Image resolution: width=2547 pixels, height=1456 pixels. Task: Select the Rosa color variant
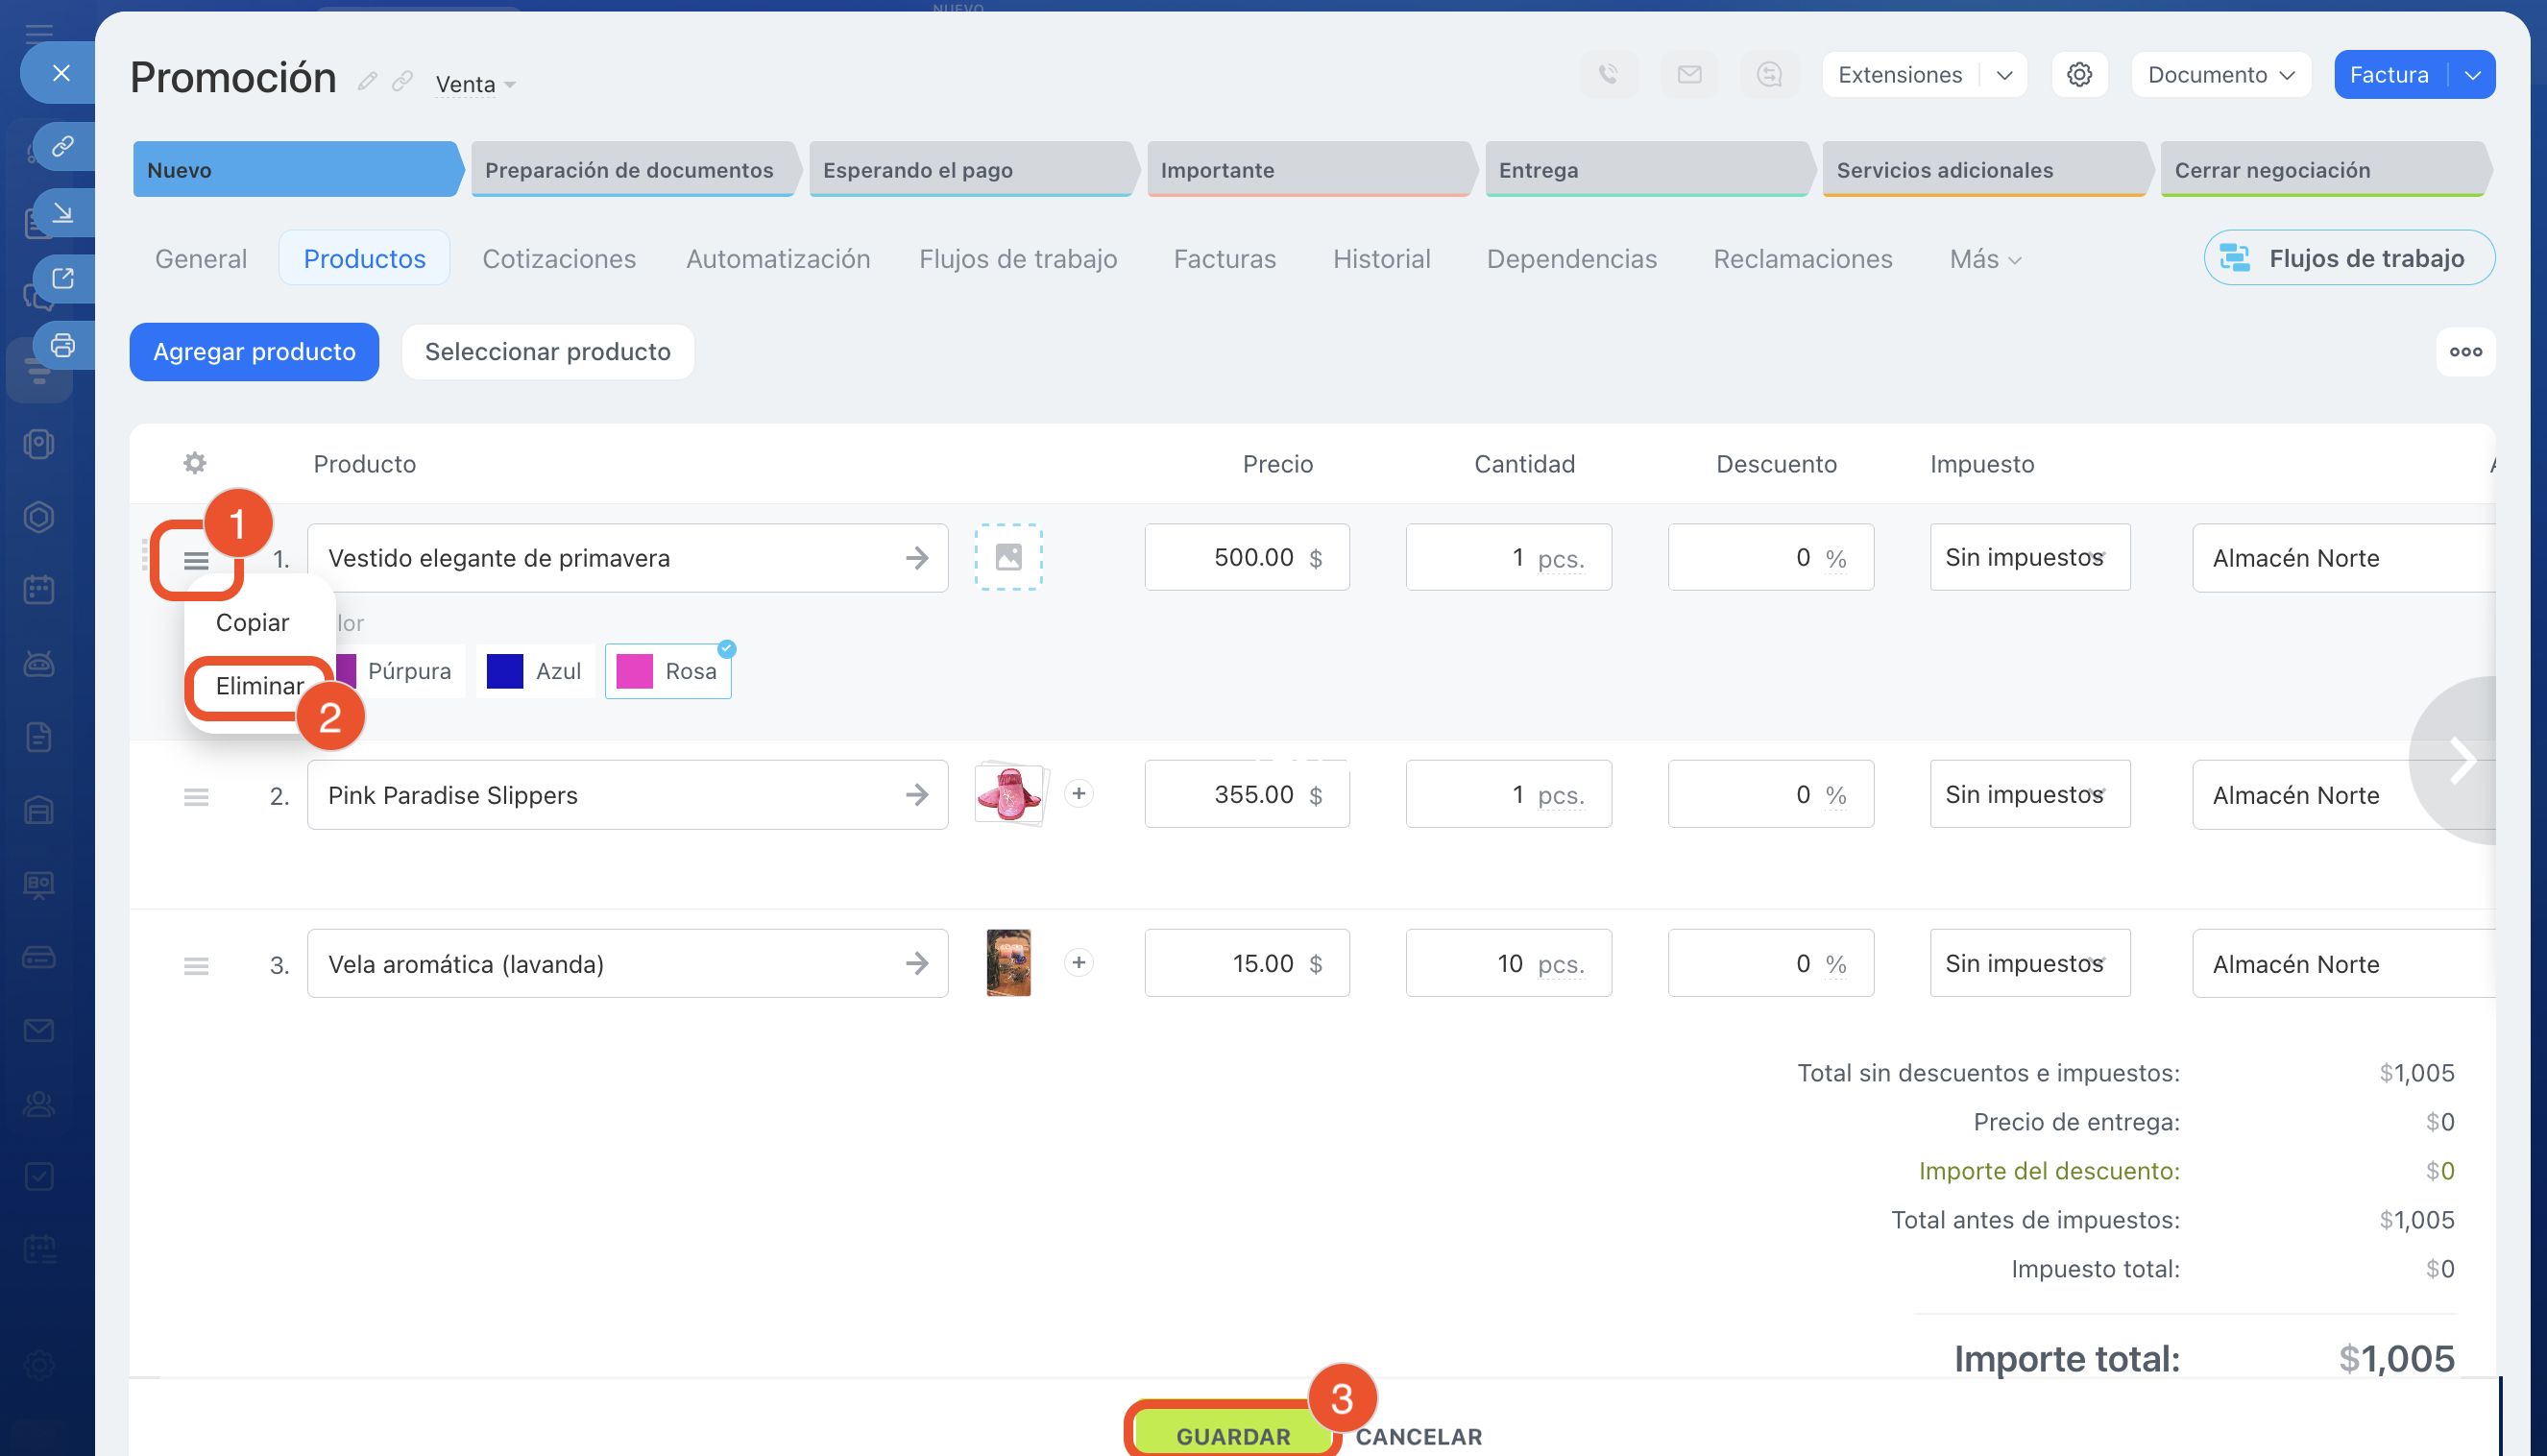pos(668,671)
